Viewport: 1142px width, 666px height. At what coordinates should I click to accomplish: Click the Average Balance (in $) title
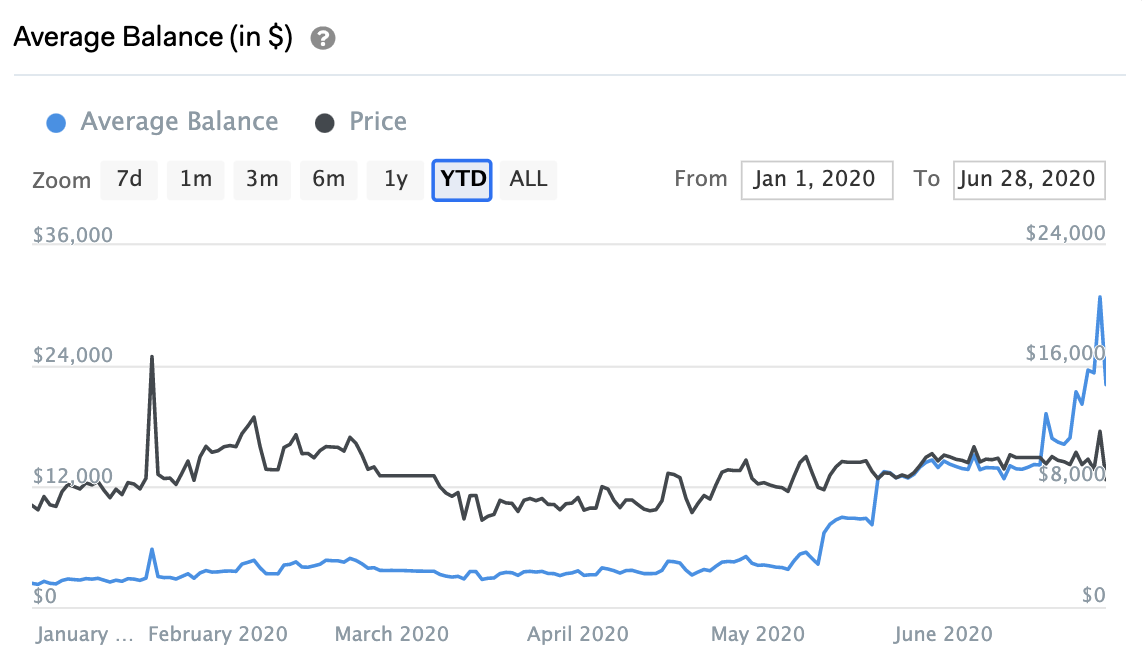click(x=153, y=37)
